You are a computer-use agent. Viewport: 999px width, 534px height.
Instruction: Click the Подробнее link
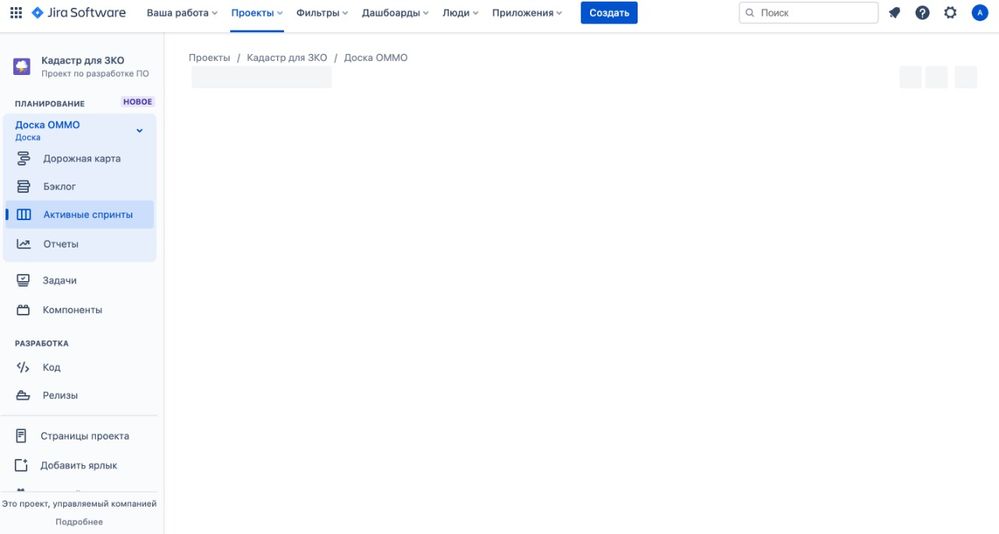point(79,521)
